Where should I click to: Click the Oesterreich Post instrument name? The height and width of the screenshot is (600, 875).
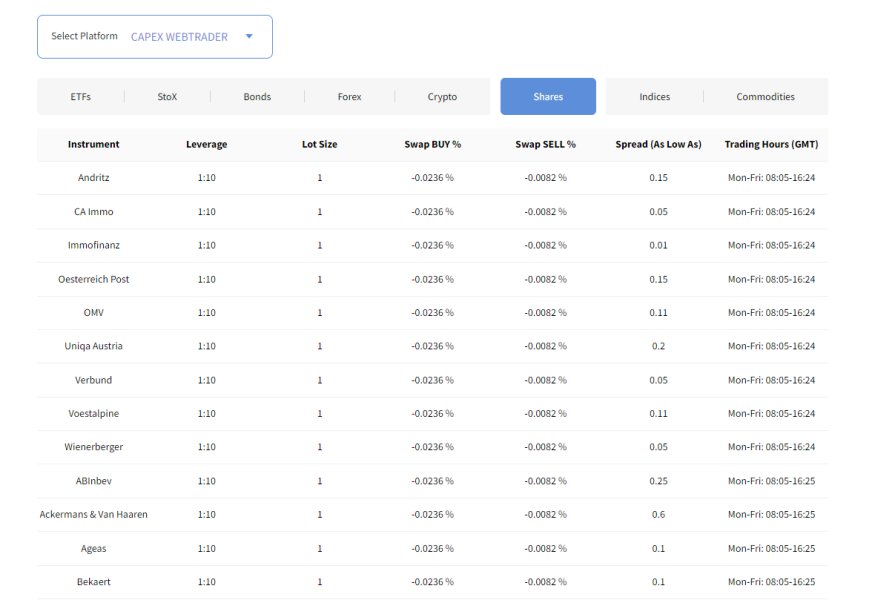93,279
